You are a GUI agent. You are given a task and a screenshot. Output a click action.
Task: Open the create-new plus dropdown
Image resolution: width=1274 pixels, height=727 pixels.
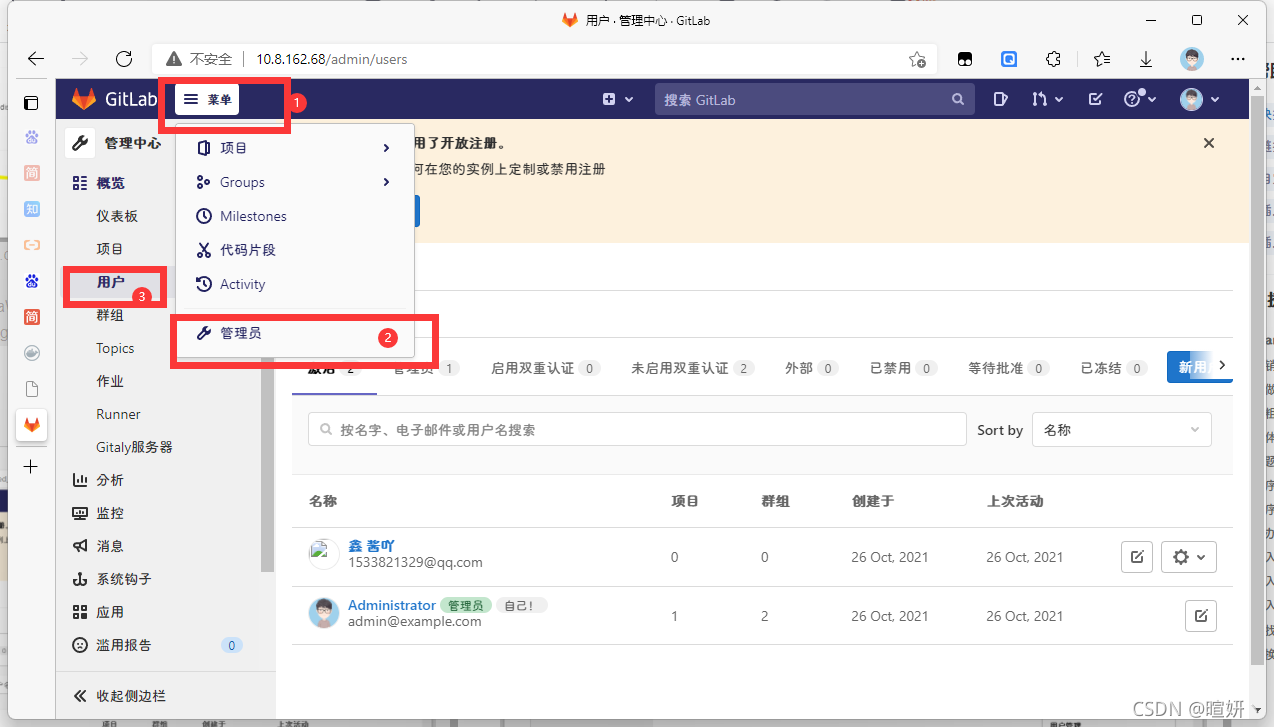(x=618, y=99)
